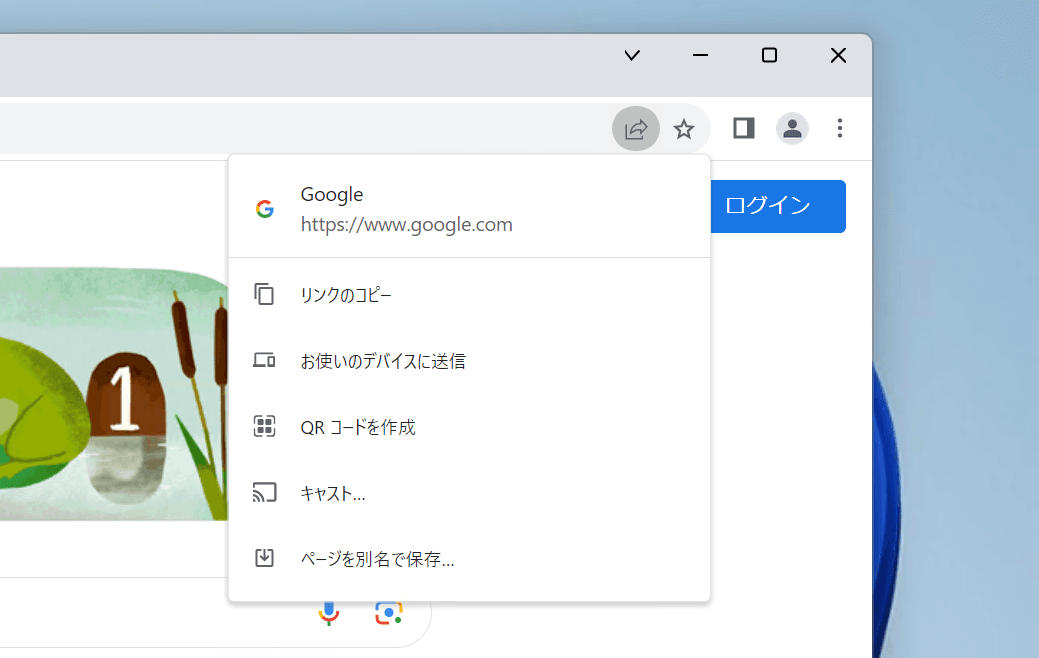Click the cast icon
The image size is (1039, 658).
264,493
